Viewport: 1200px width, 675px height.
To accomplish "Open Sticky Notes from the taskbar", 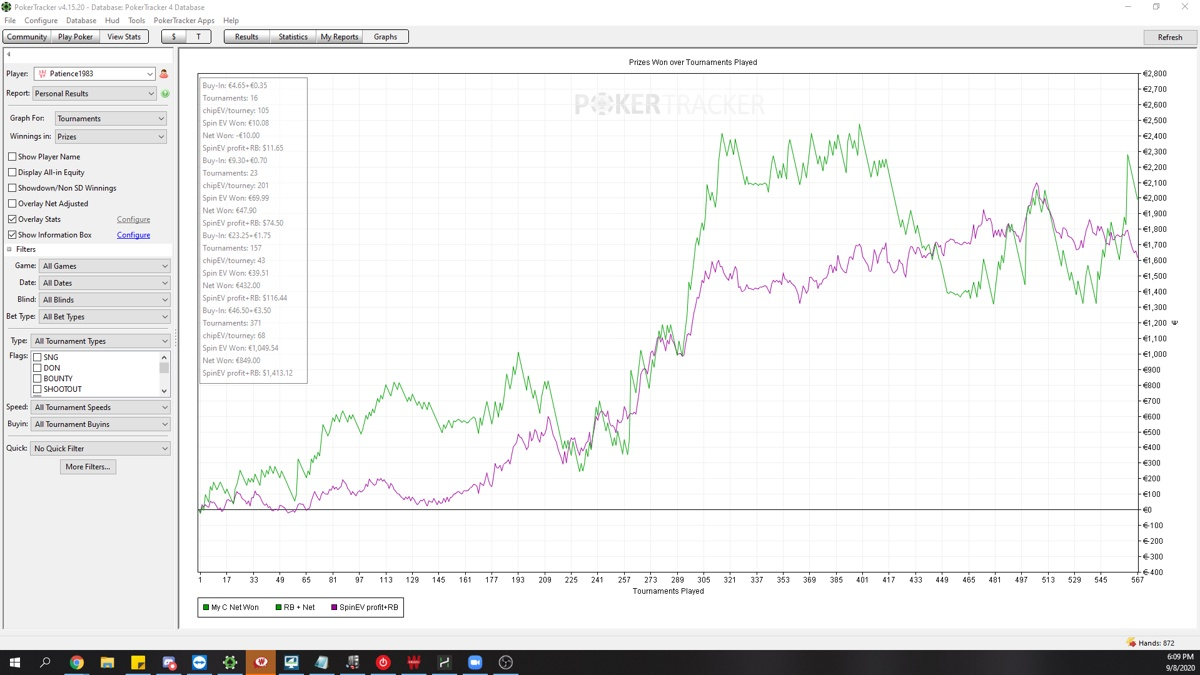I will pyautogui.click(x=138, y=662).
